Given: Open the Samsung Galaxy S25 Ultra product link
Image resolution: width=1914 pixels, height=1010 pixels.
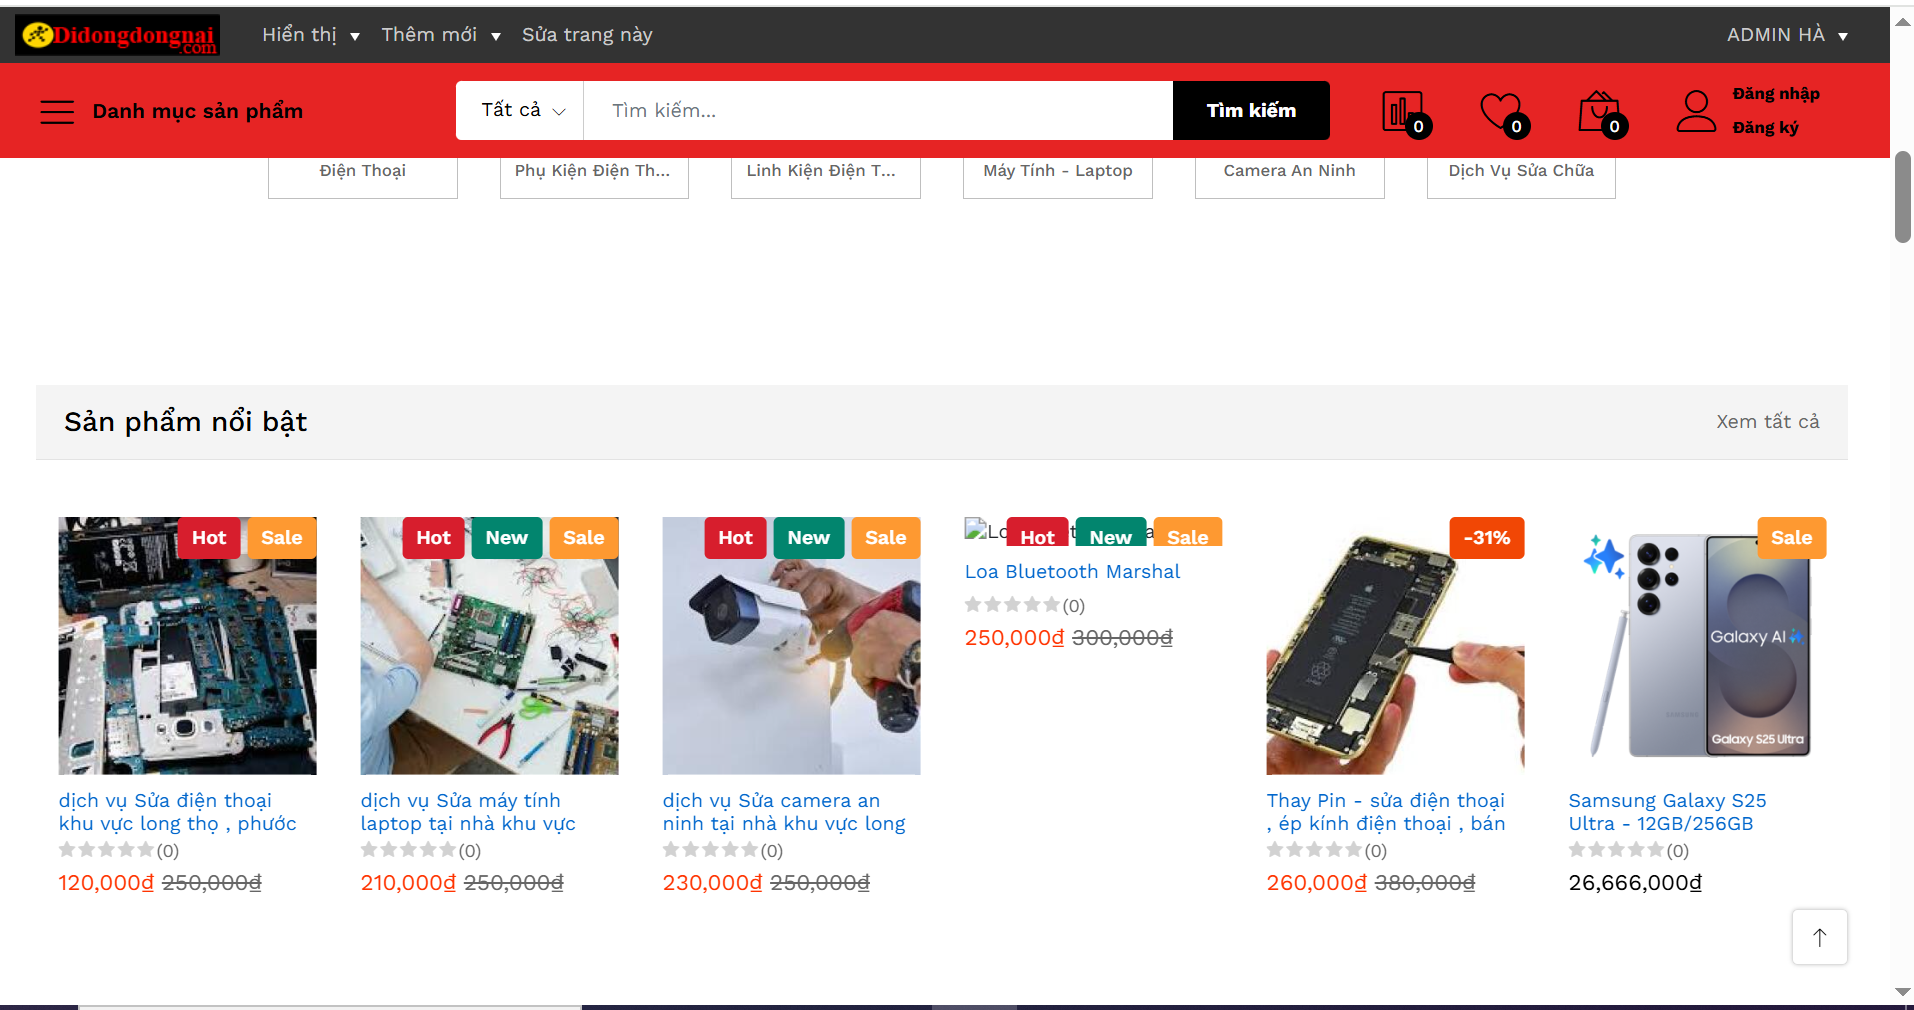Looking at the screenshot, I should pyautogui.click(x=1667, y=812).
